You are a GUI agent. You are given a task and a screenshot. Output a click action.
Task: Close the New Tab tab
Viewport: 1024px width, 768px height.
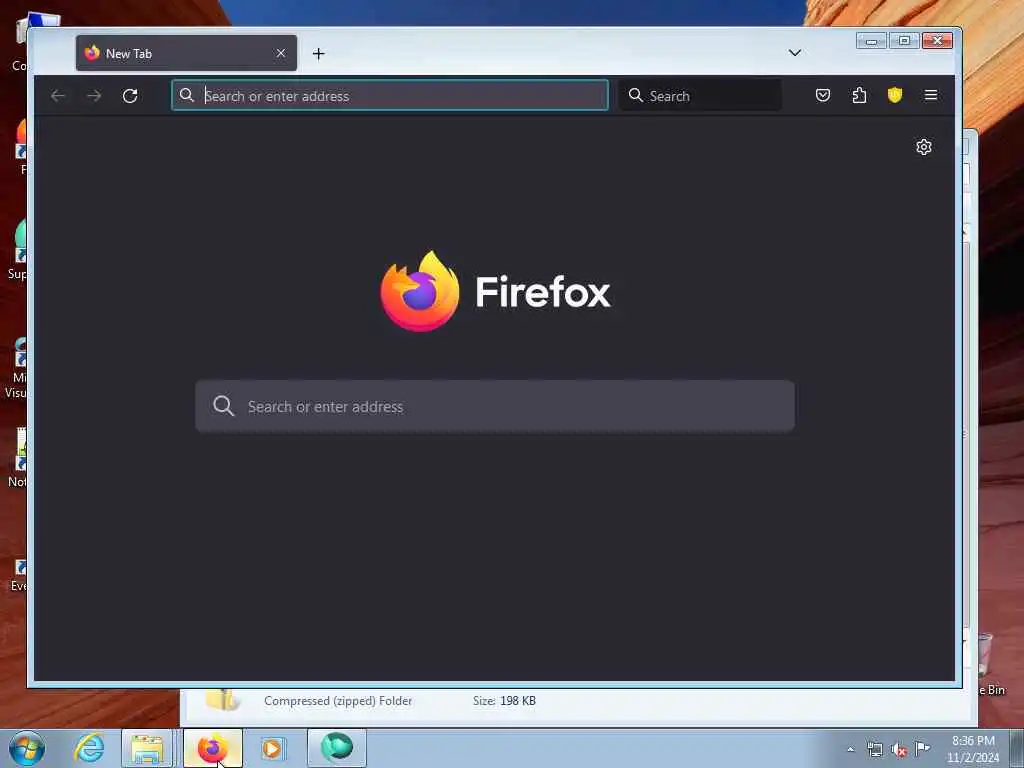coord(281,53)
